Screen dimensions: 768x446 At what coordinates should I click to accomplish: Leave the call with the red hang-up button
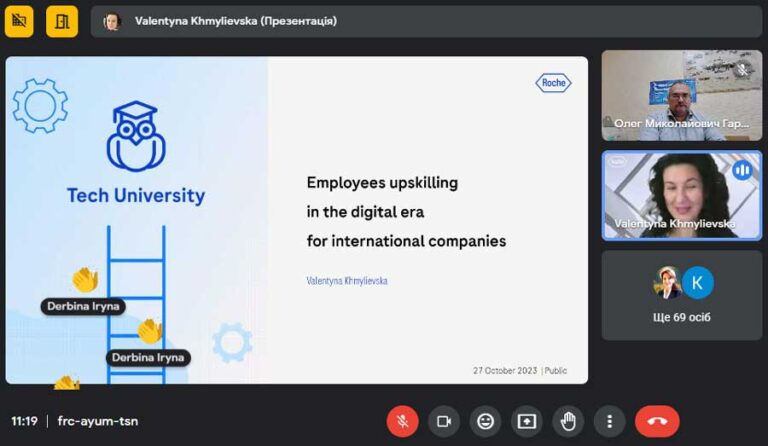pyautogui.click(x=657, y=421)
